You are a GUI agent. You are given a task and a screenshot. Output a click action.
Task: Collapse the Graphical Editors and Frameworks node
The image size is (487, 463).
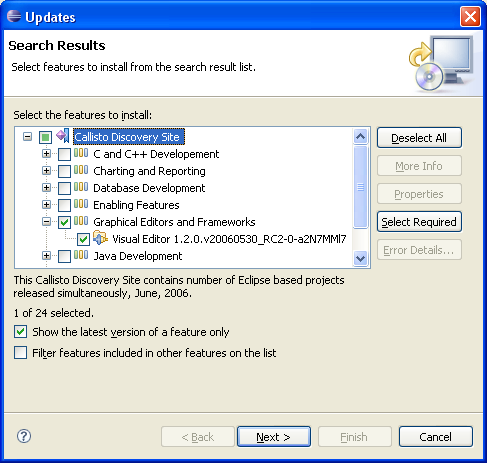pyautogui.click(x=46, y=222)
